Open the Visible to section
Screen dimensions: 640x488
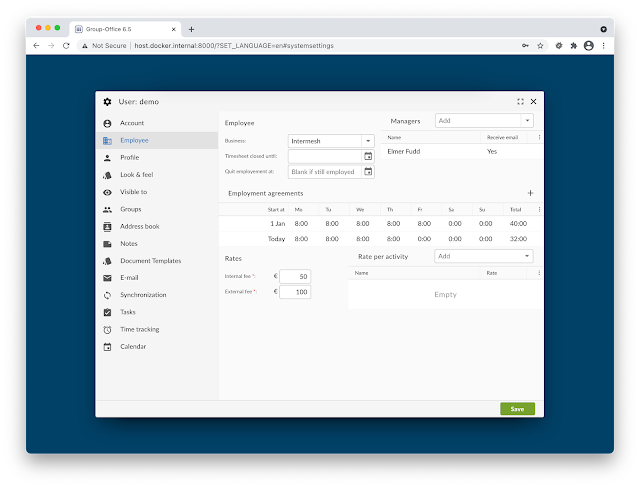tap(157, 192)
